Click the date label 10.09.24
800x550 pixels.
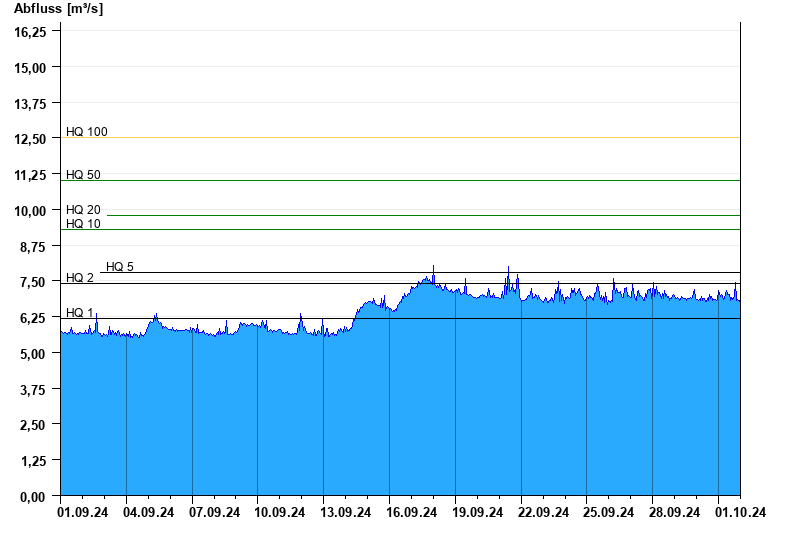point(280,512)
